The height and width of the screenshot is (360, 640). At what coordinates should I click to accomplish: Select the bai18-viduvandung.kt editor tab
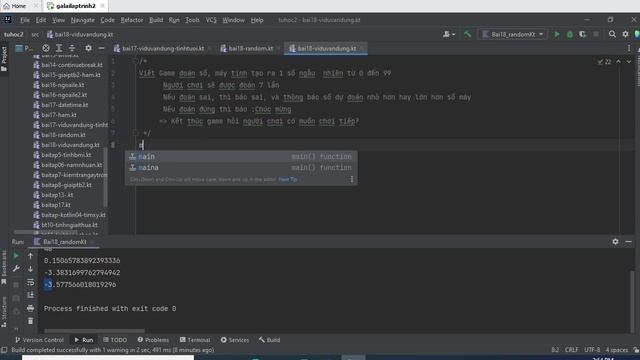(326, 48)
